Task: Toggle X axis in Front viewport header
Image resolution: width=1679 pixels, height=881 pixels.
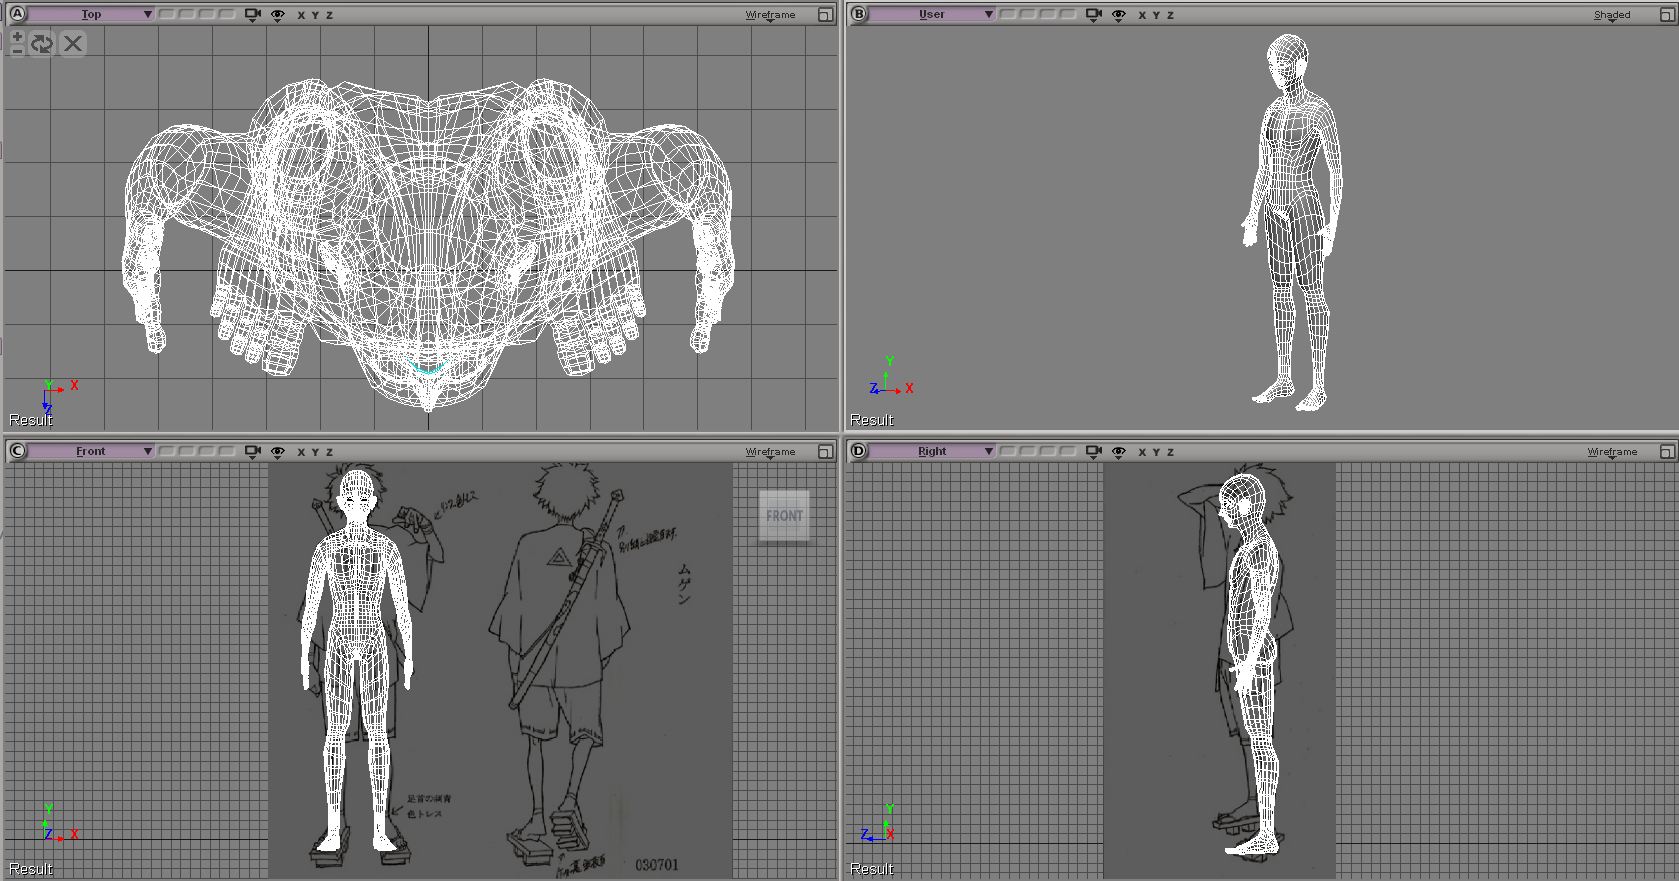Action: pos(301,453)
